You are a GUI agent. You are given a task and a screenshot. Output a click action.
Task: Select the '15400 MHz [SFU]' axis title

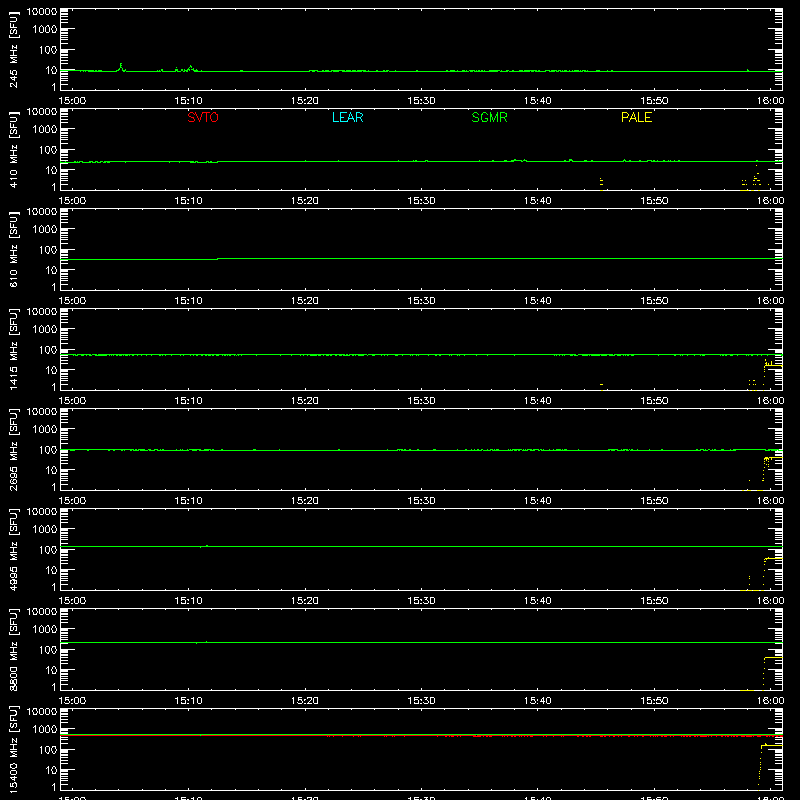point(14,749)
